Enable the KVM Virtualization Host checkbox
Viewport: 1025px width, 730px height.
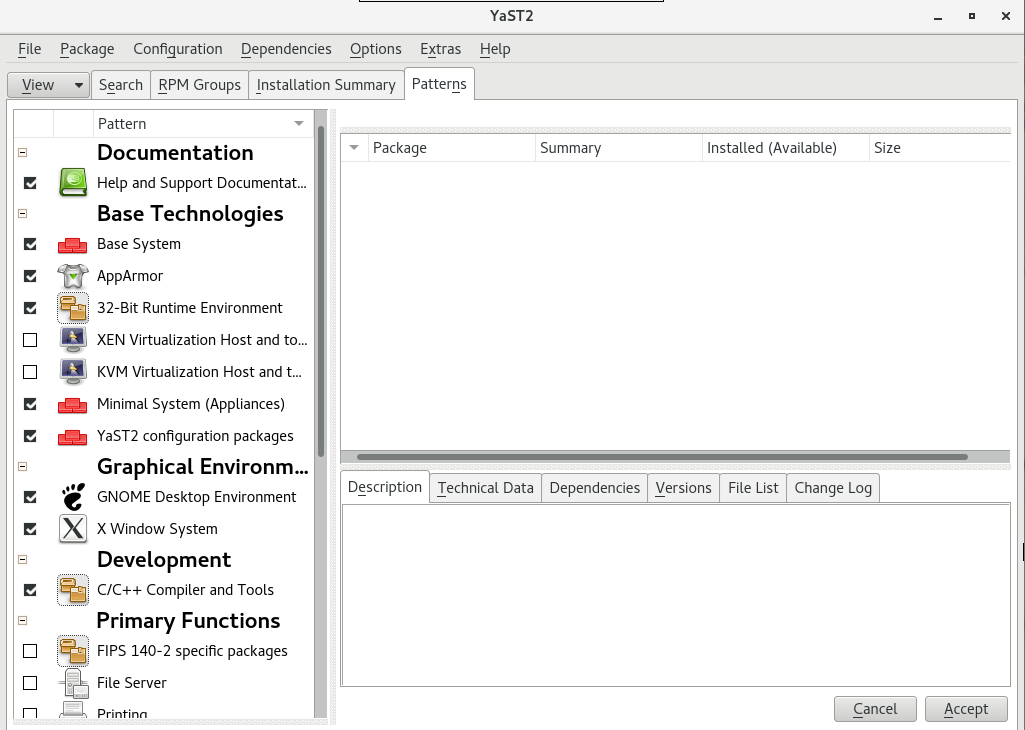coord(30,372)
